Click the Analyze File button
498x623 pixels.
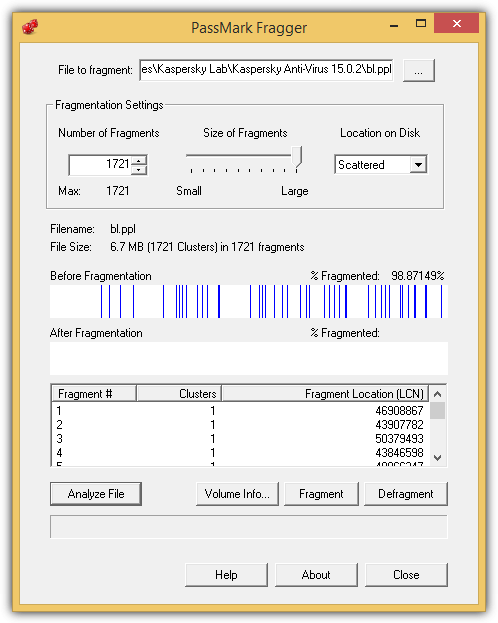[96, 494]
